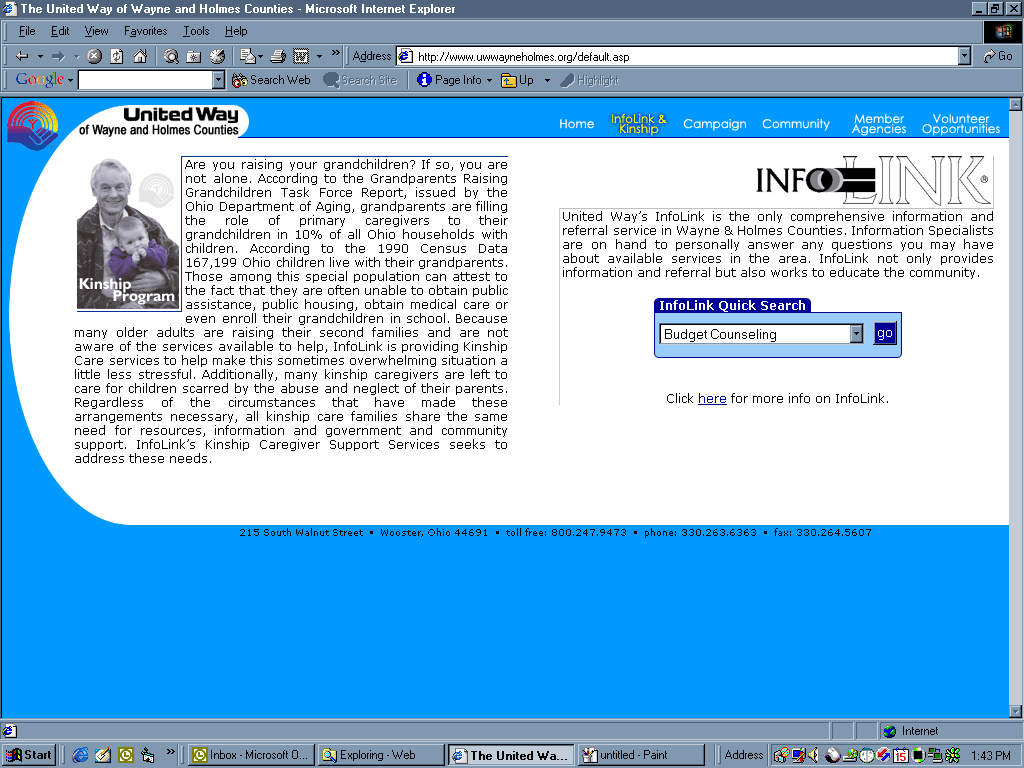Click the Stop loading icon
Image resolution: width=1024 pixels, height=768 pixels.
[x=94, y=56]
